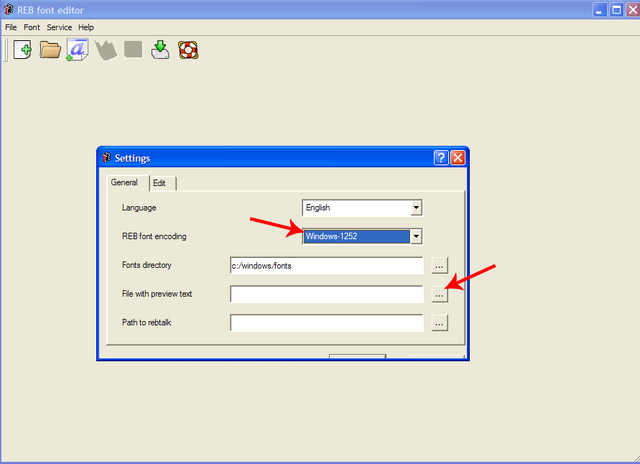Image resolution: width=640 pixels, height=464 pixels.
Task: Click the greyed-out square toolbar icon
Action: click(x=133, y=49)
